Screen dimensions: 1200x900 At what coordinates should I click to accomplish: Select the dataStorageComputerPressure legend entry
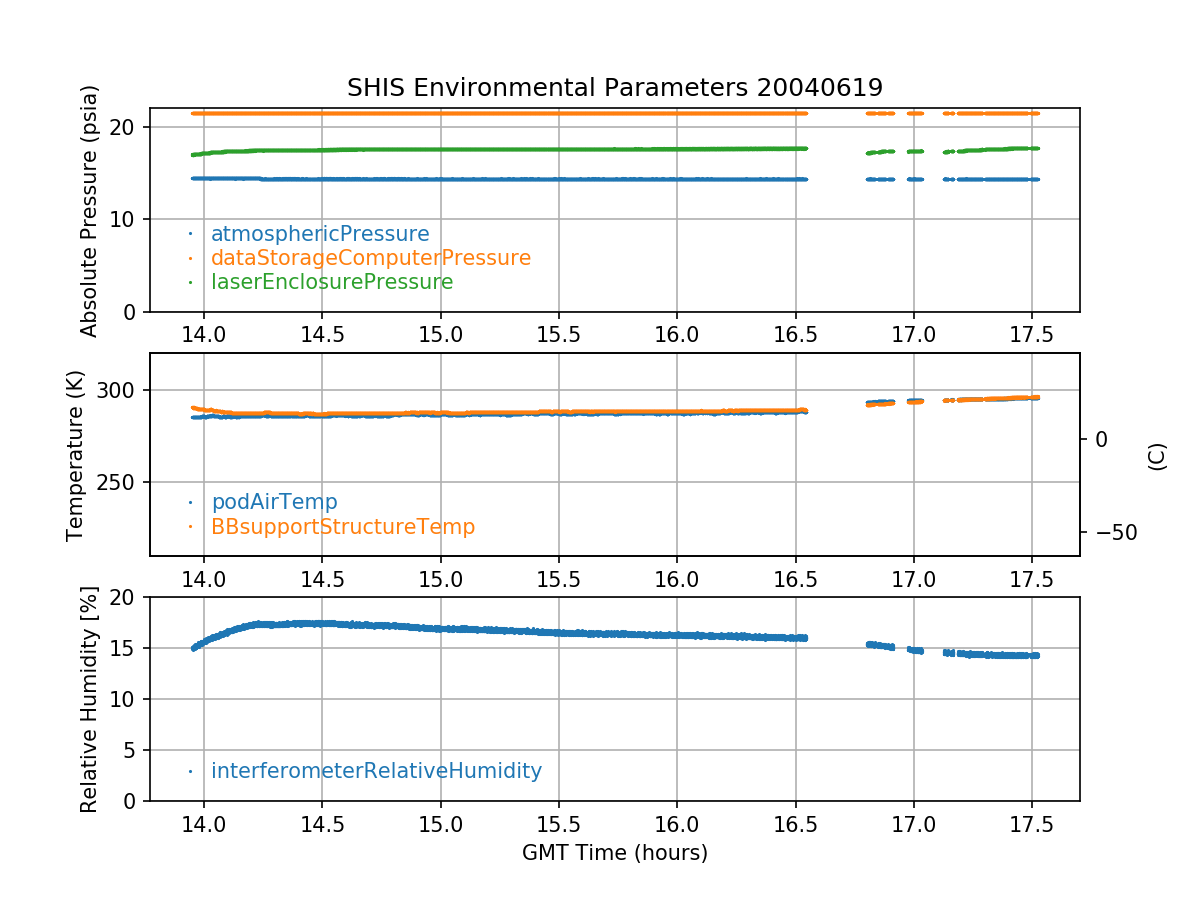coord(370,258)
